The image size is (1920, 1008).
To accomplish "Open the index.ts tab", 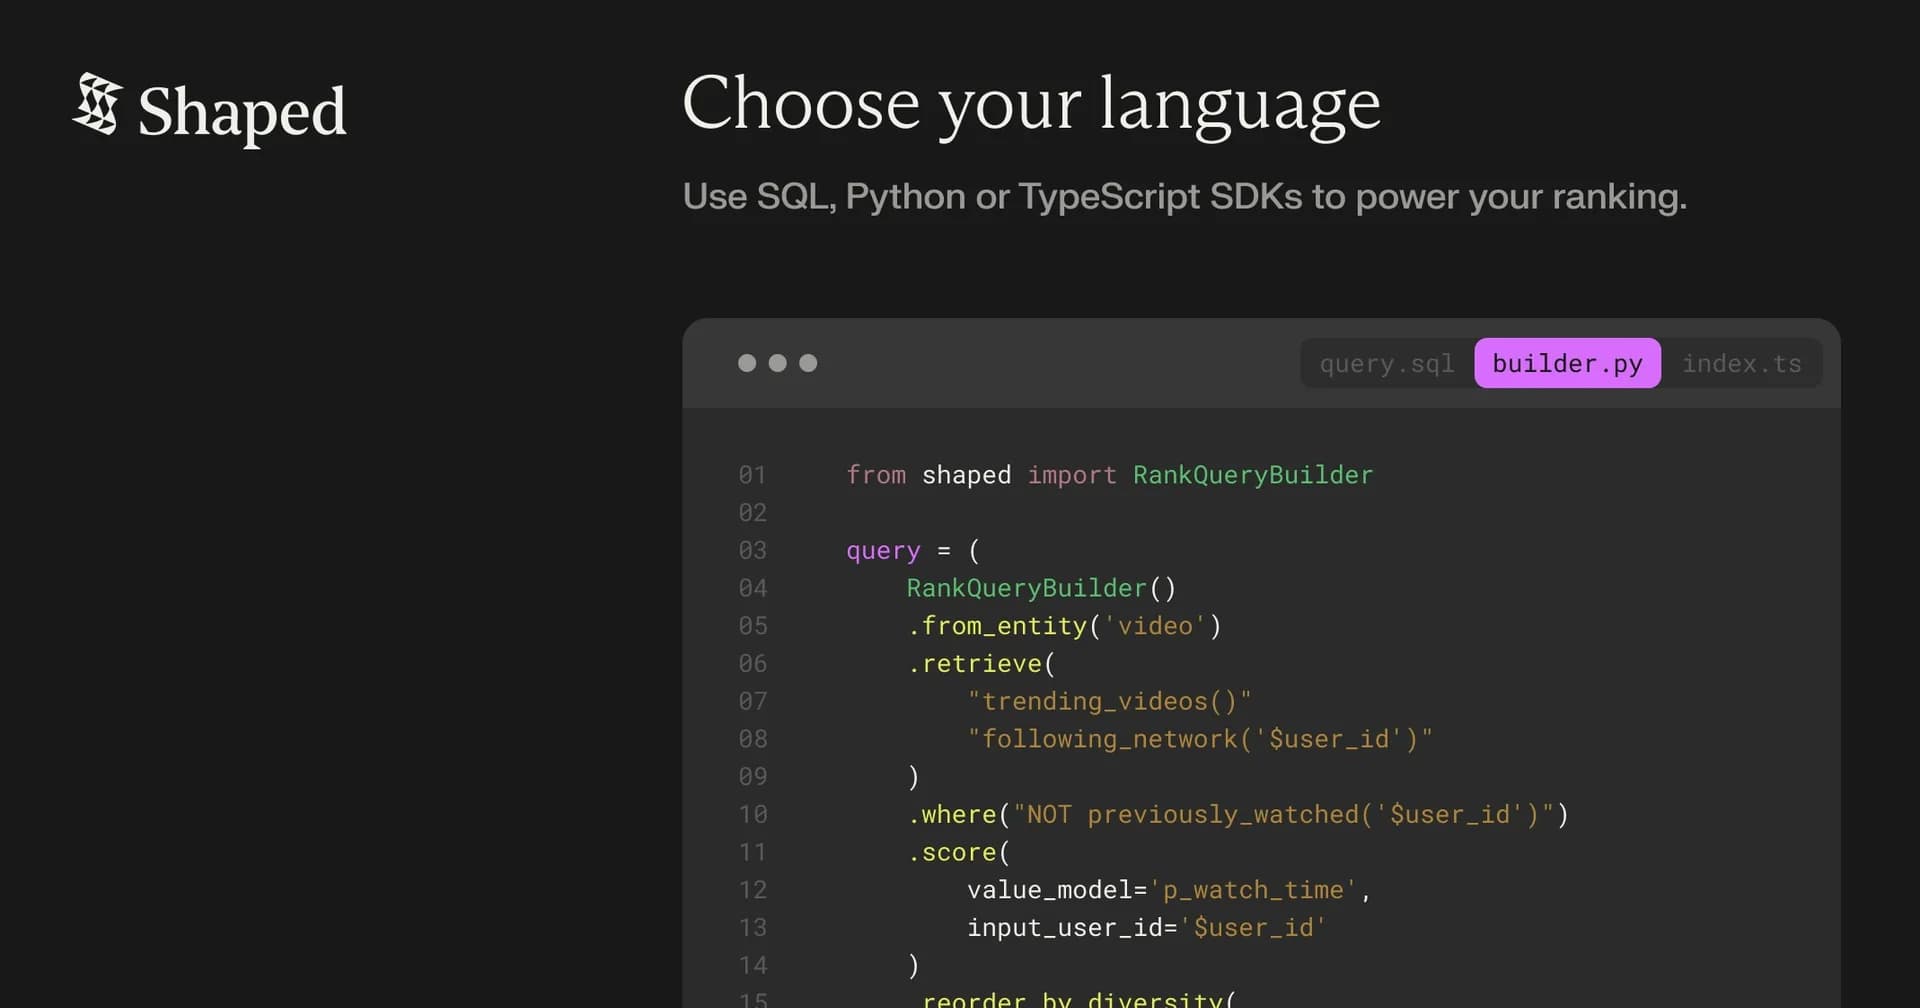I will pos(1742,363).
